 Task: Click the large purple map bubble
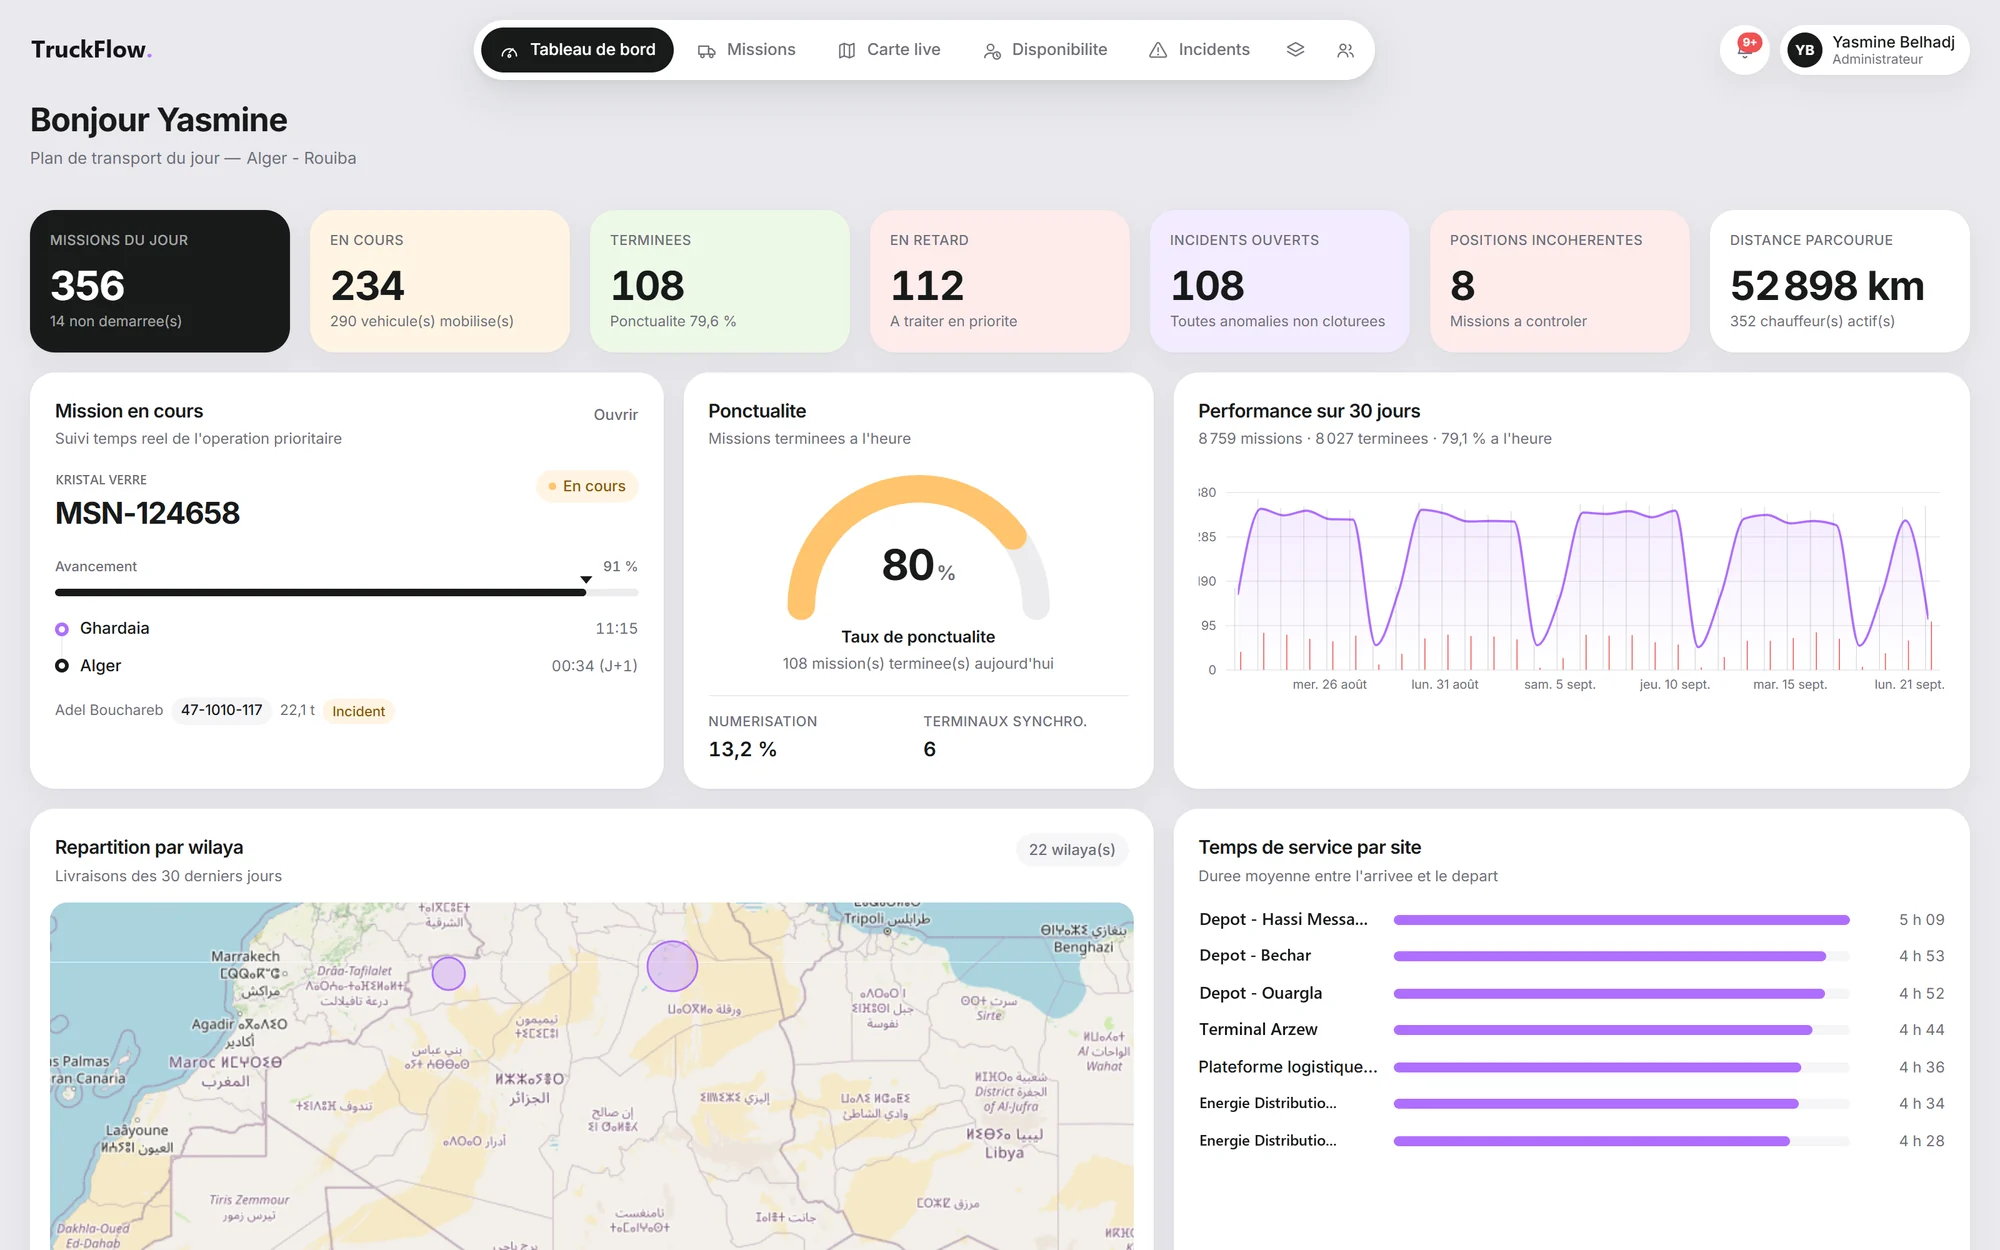(x=672, y=966)
